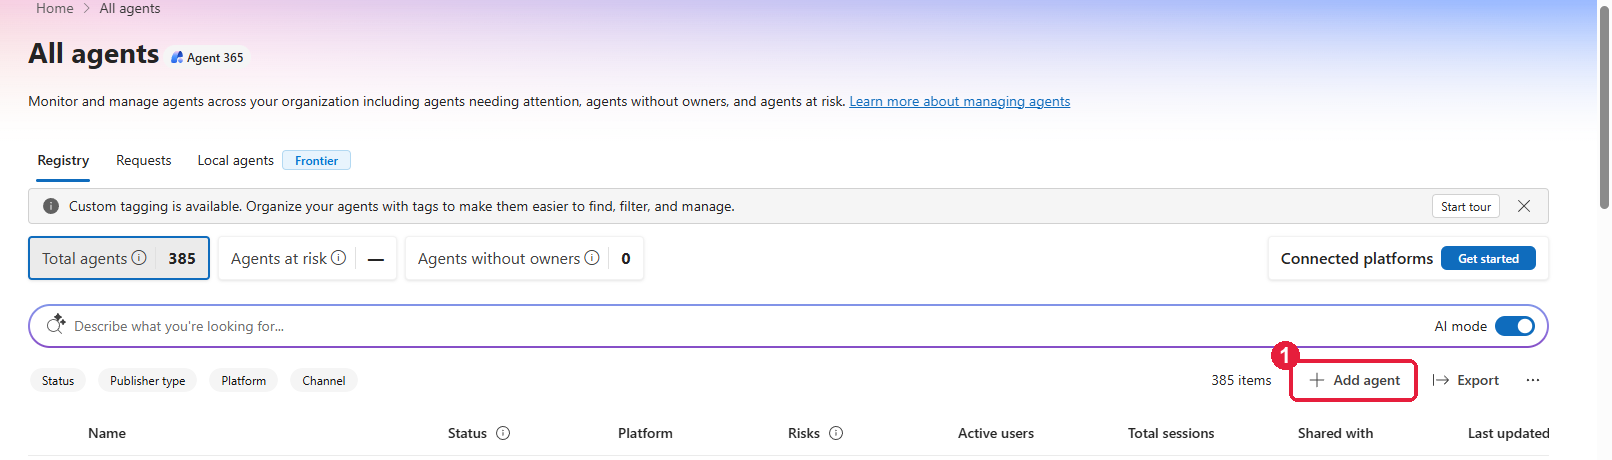Open the Publisher type filter
Screen dimensions: 1612x460
pos(148,381)
